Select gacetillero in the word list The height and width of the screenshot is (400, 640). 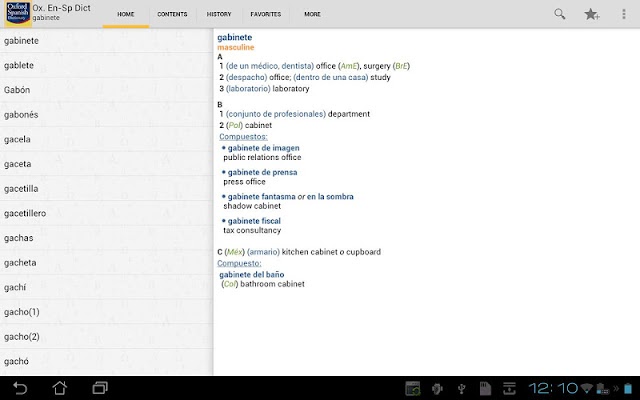coord(106,213)
